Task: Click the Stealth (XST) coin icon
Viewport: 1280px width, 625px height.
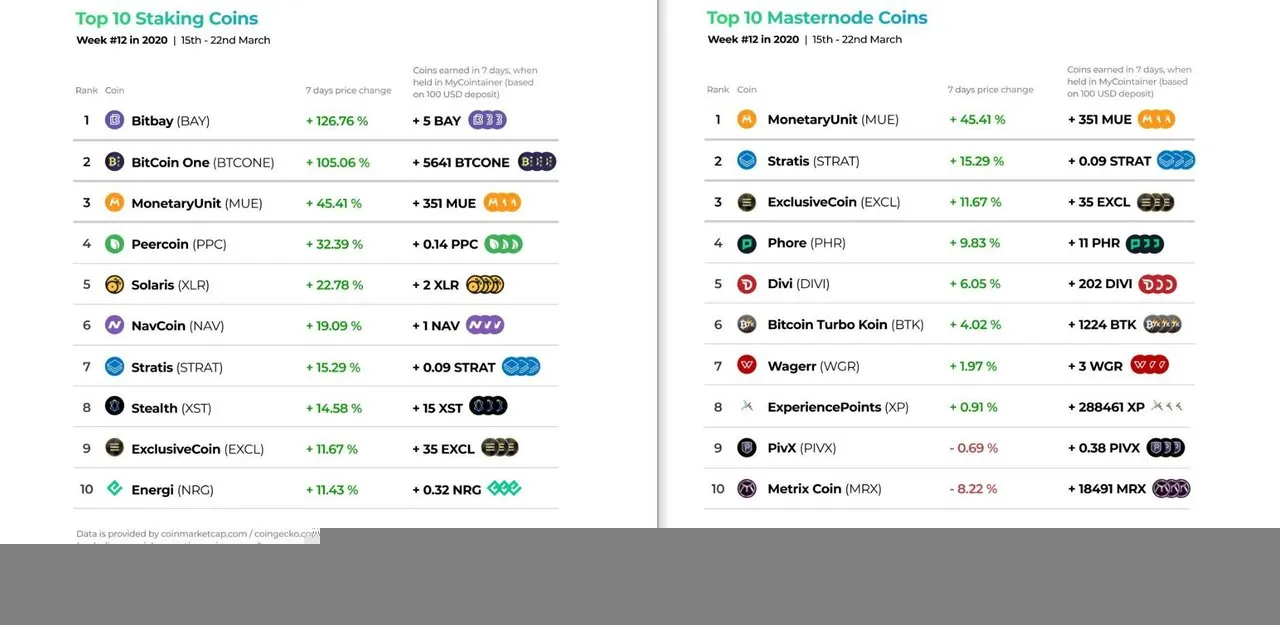Action: coord(115,407)
